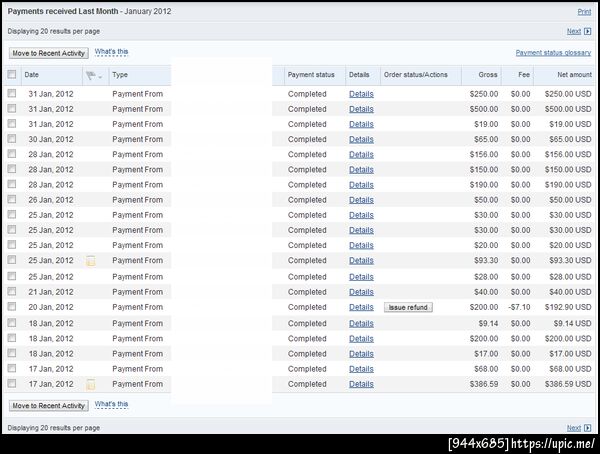The height and width of the screenshot is (454, 600).
Task: Click the 21 Jan, 2012 date cell
Action: click(x=51, y=292)
